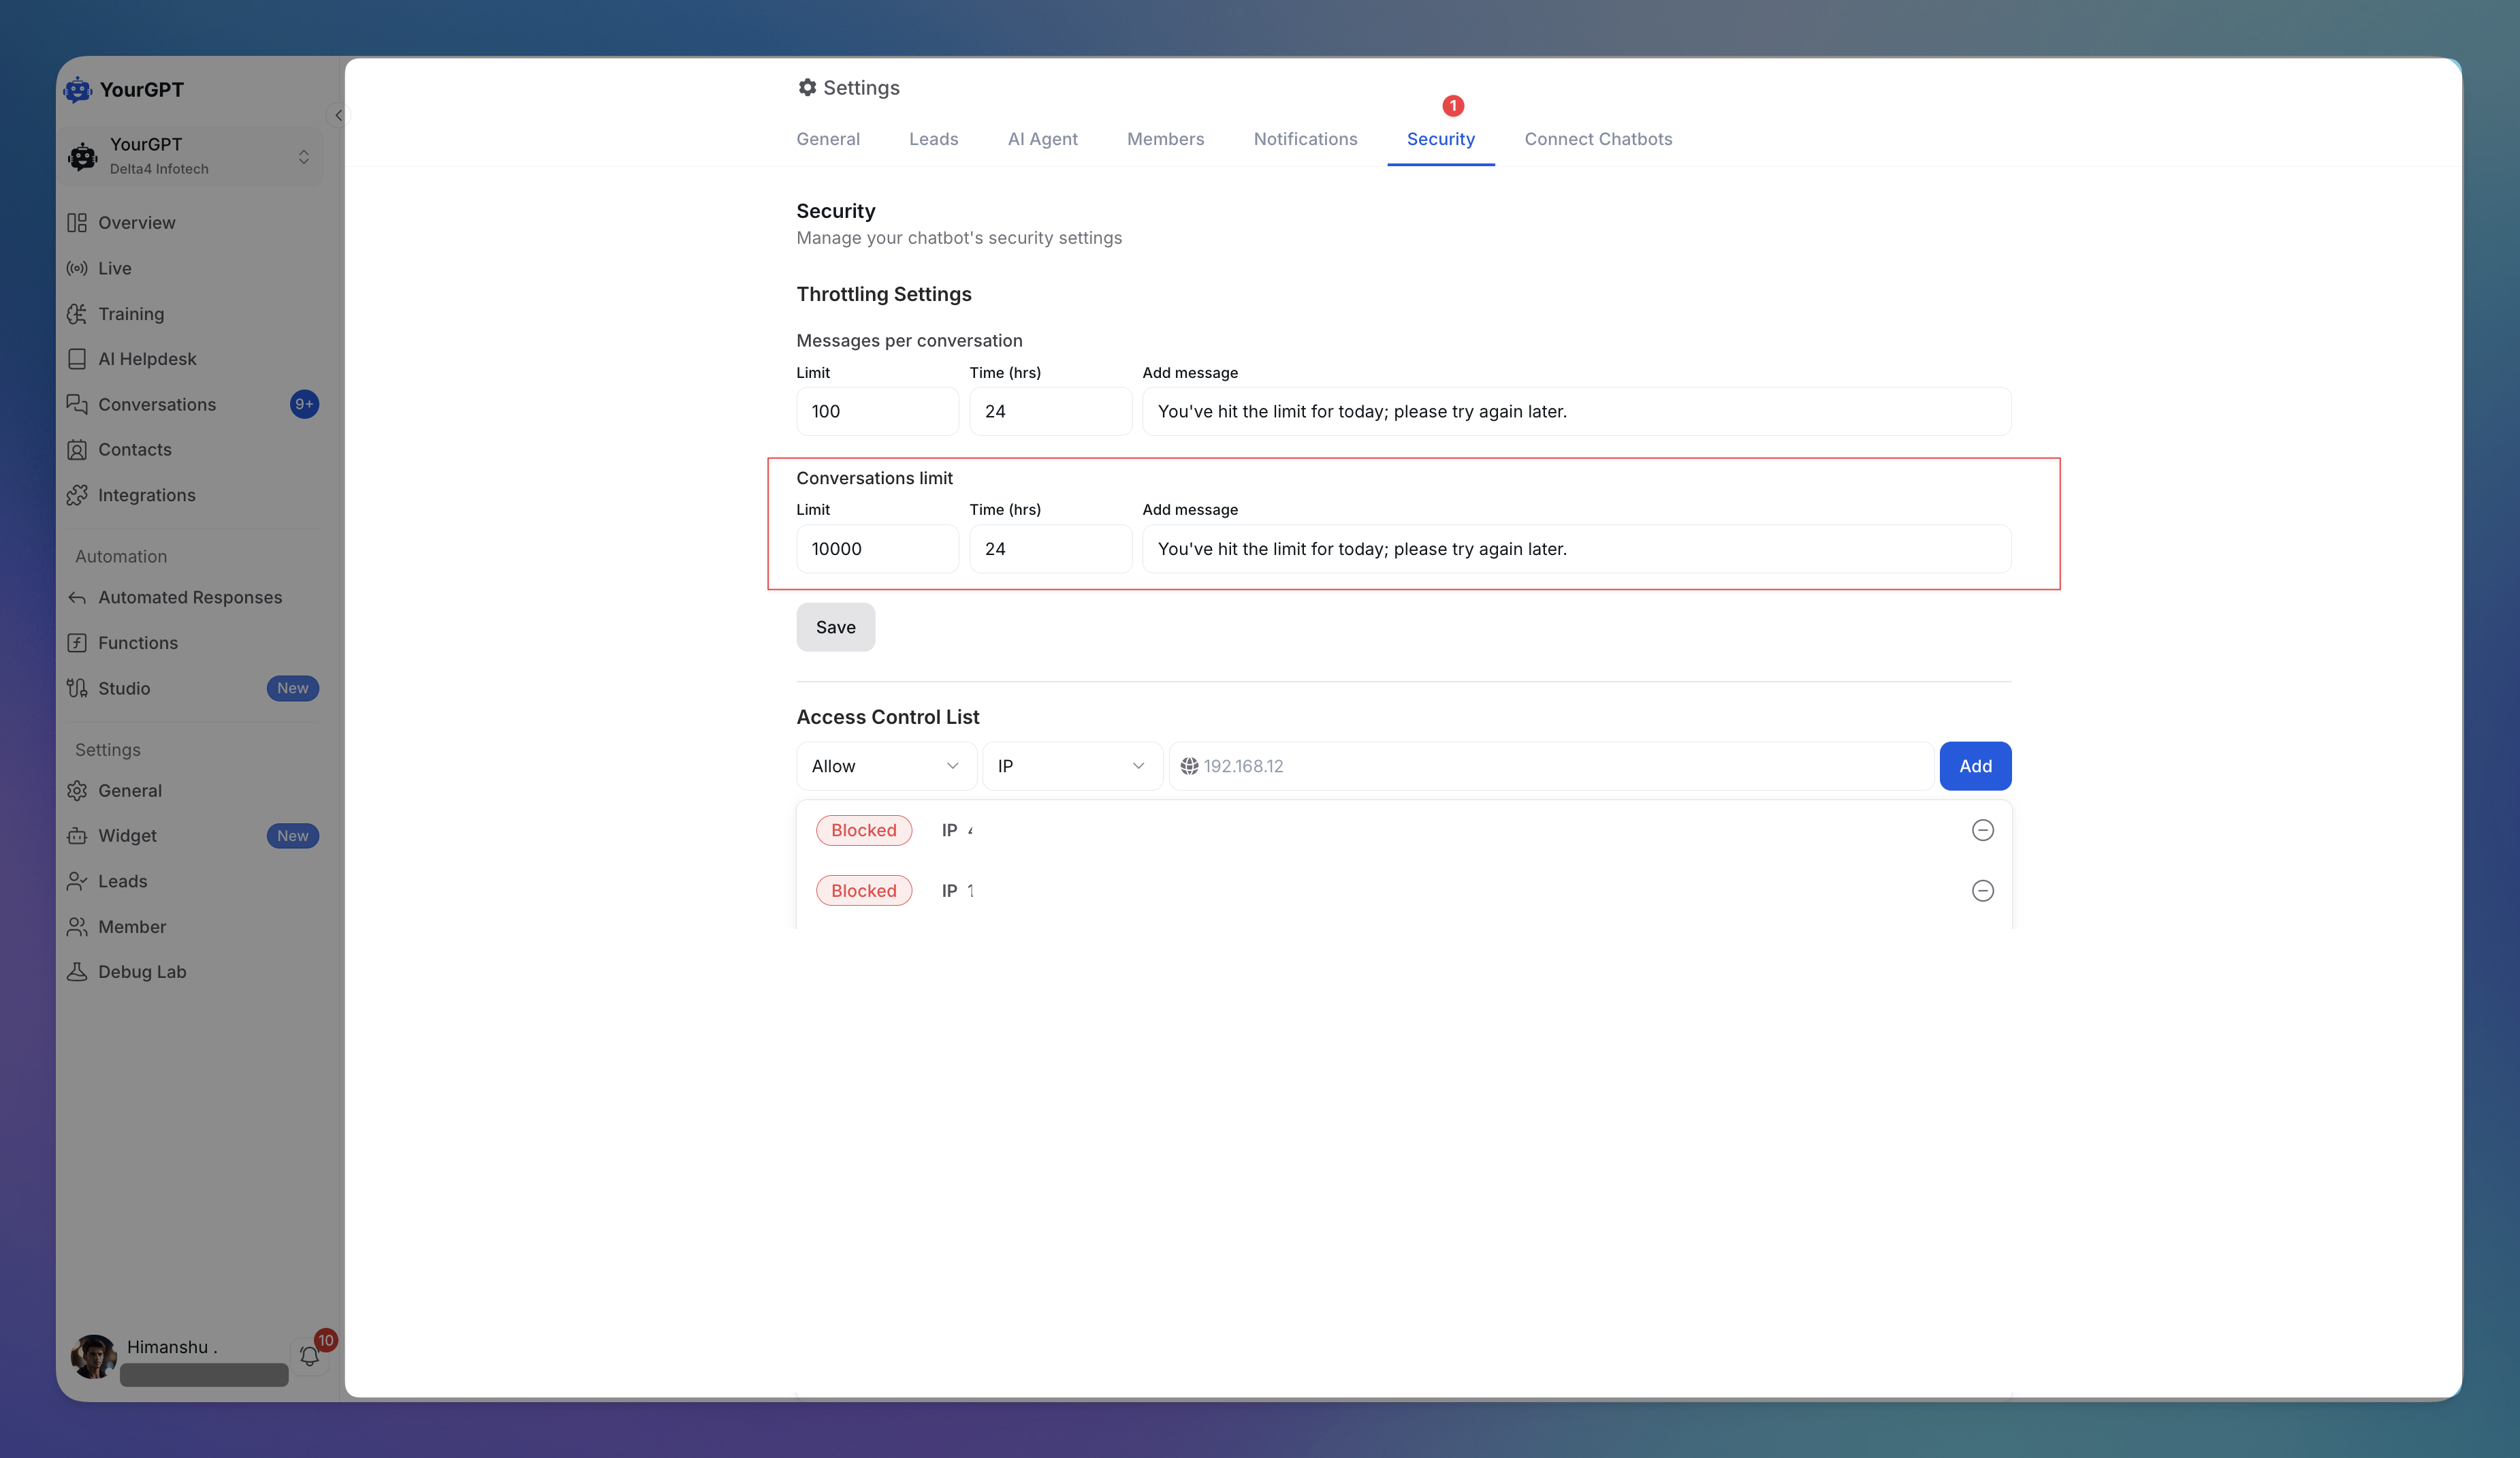The height and width of the screenshot is (1458, 2520).
Task: Click the Save button
Action: [835, 627]
